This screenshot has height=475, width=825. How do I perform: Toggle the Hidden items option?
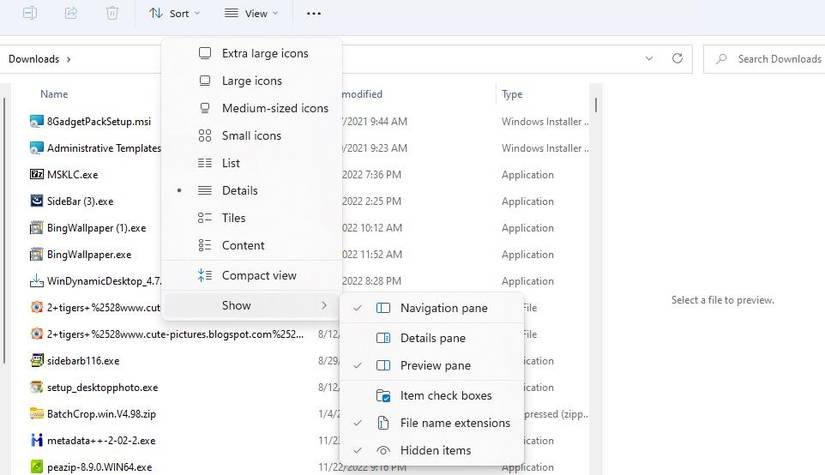click(435, 451)
